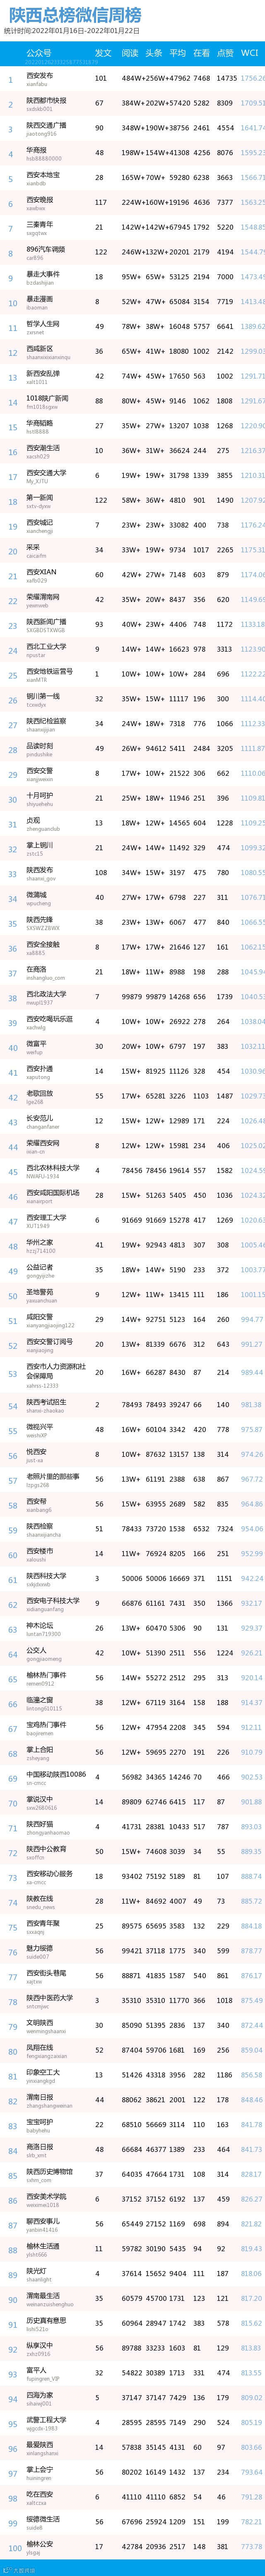The width and height of the screenshot is (265, 2576).
Task: Select the 西安XIAN account name
Action: pos(42,572)
